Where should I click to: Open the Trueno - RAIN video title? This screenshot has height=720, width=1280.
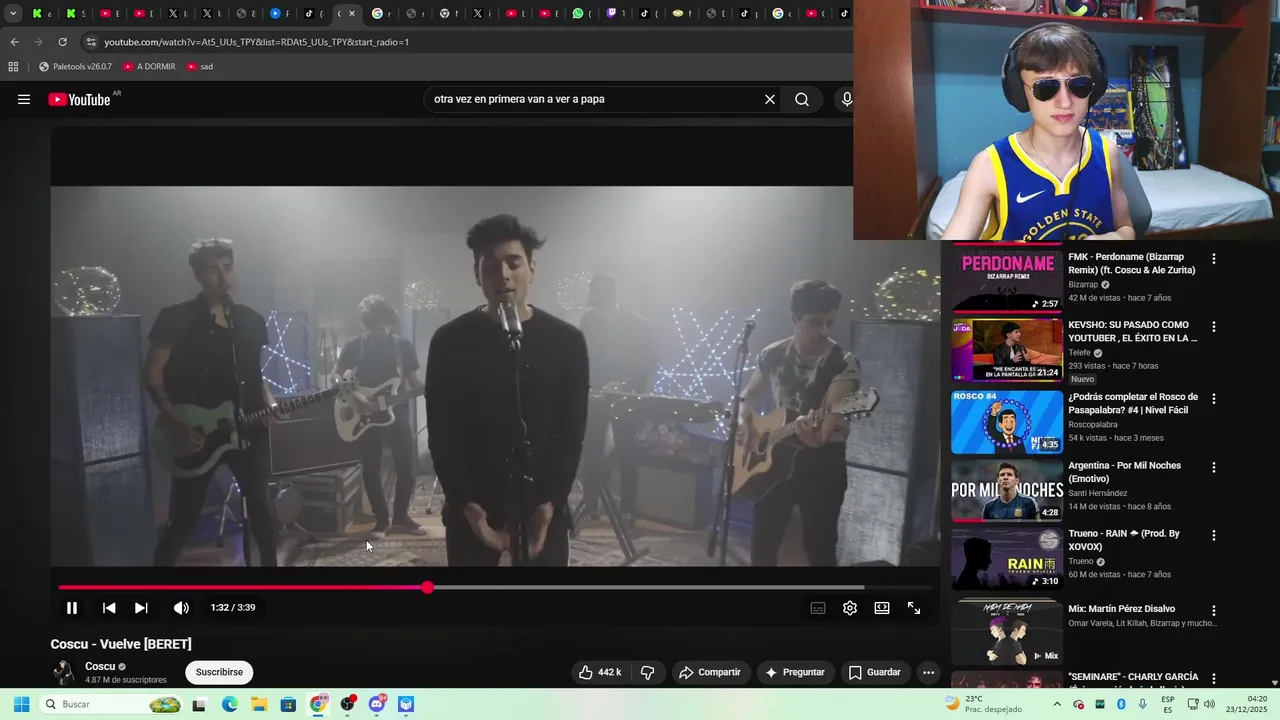click(1123, 540)
